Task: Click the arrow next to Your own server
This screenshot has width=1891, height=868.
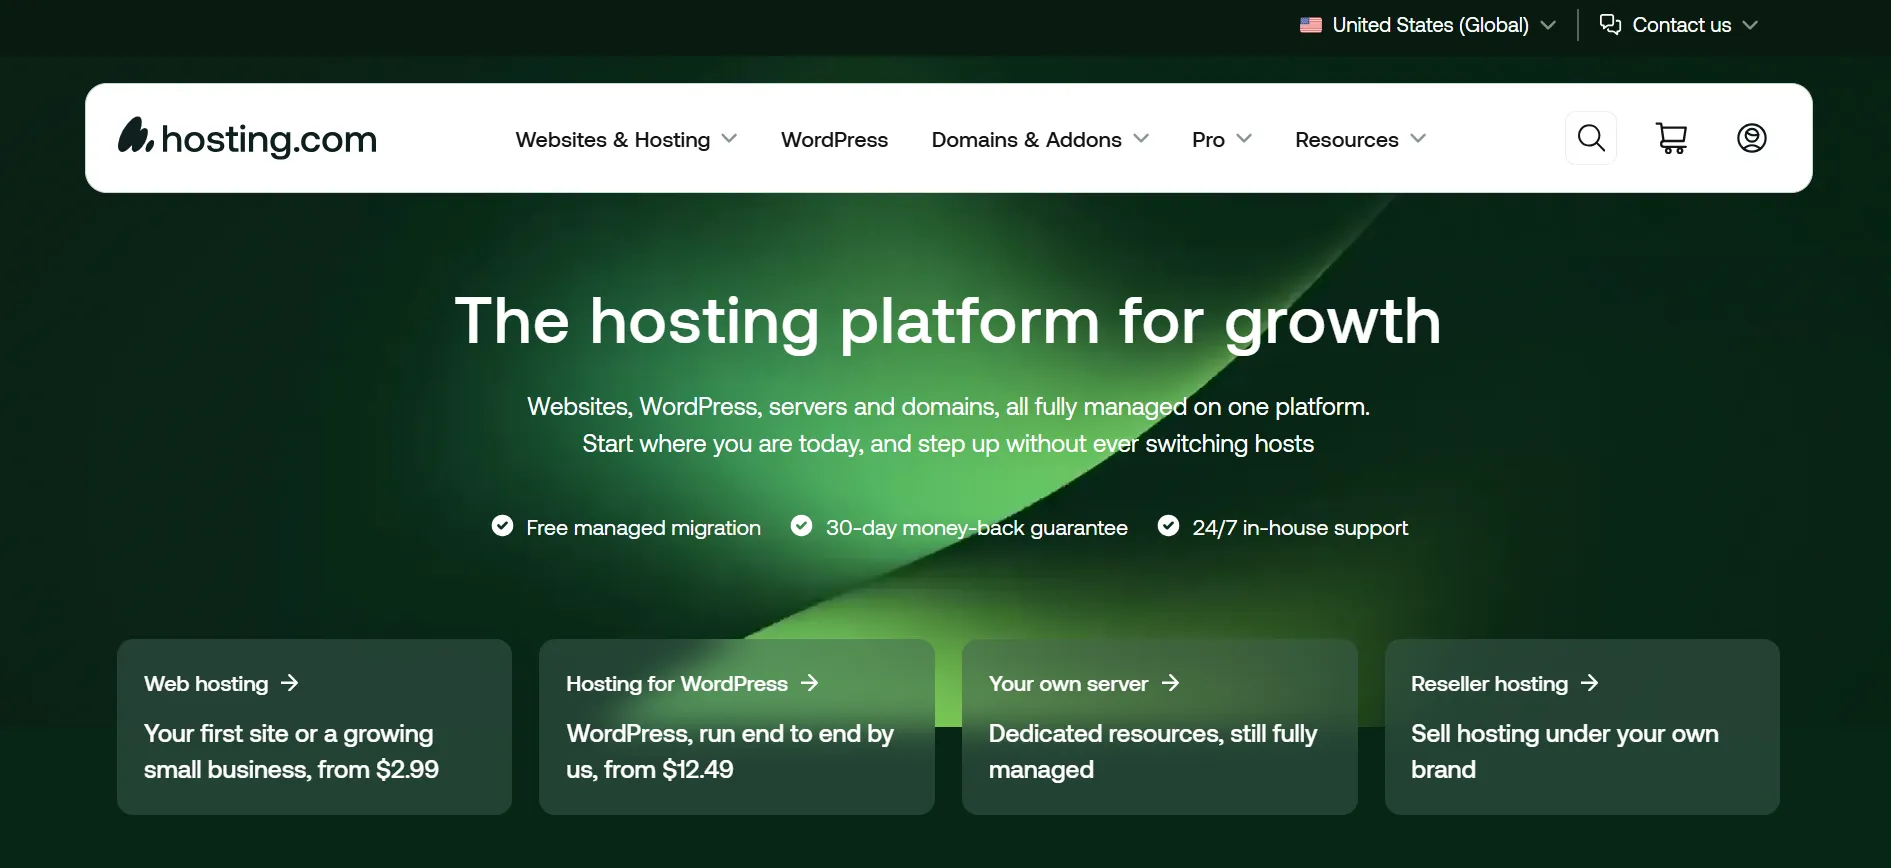Action: click(x=1171, y=683)
